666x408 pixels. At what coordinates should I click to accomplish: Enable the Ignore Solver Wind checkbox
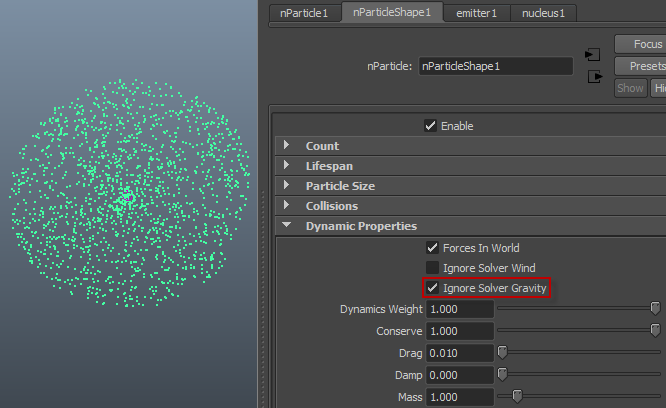point(433,268)
